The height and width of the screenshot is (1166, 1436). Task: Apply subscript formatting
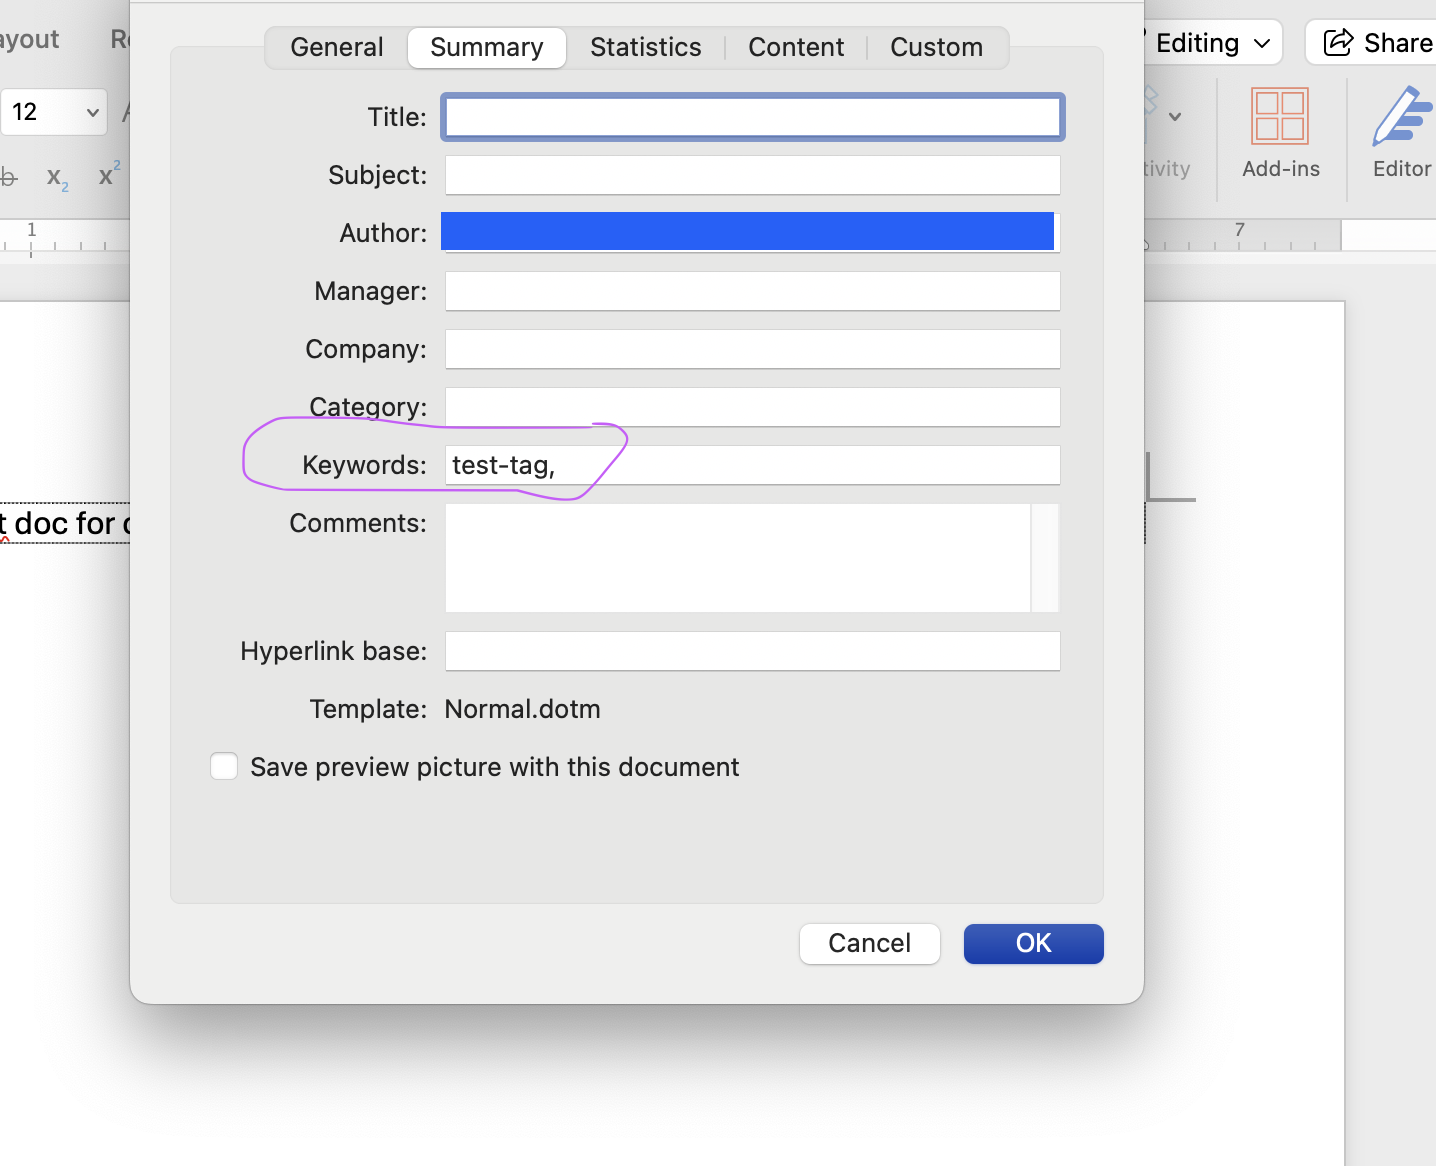click(57, 177)
